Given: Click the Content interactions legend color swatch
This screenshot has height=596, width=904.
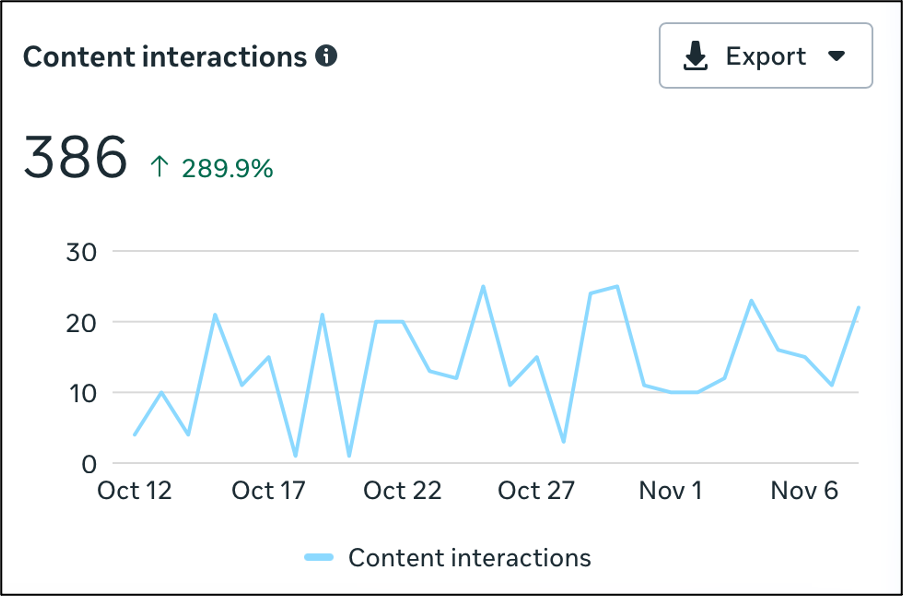Looking at the screenshot, I should coord(319,557).
